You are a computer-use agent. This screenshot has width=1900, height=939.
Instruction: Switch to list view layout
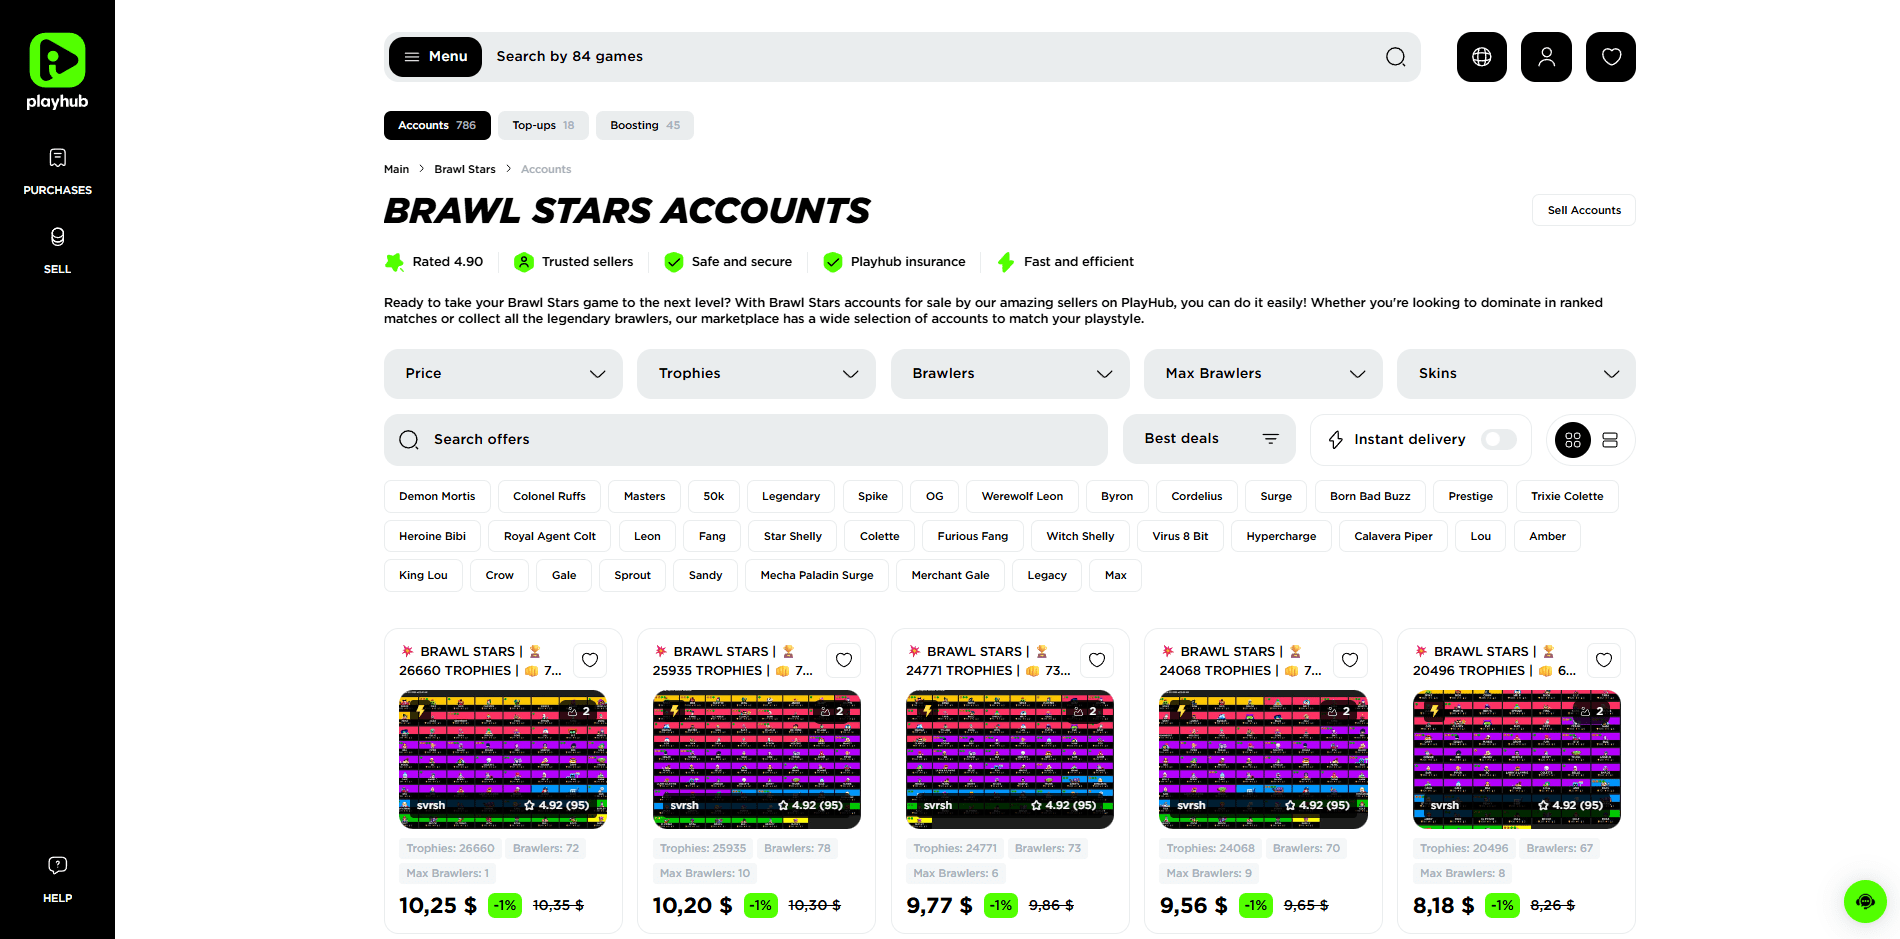click(1610, 440)
